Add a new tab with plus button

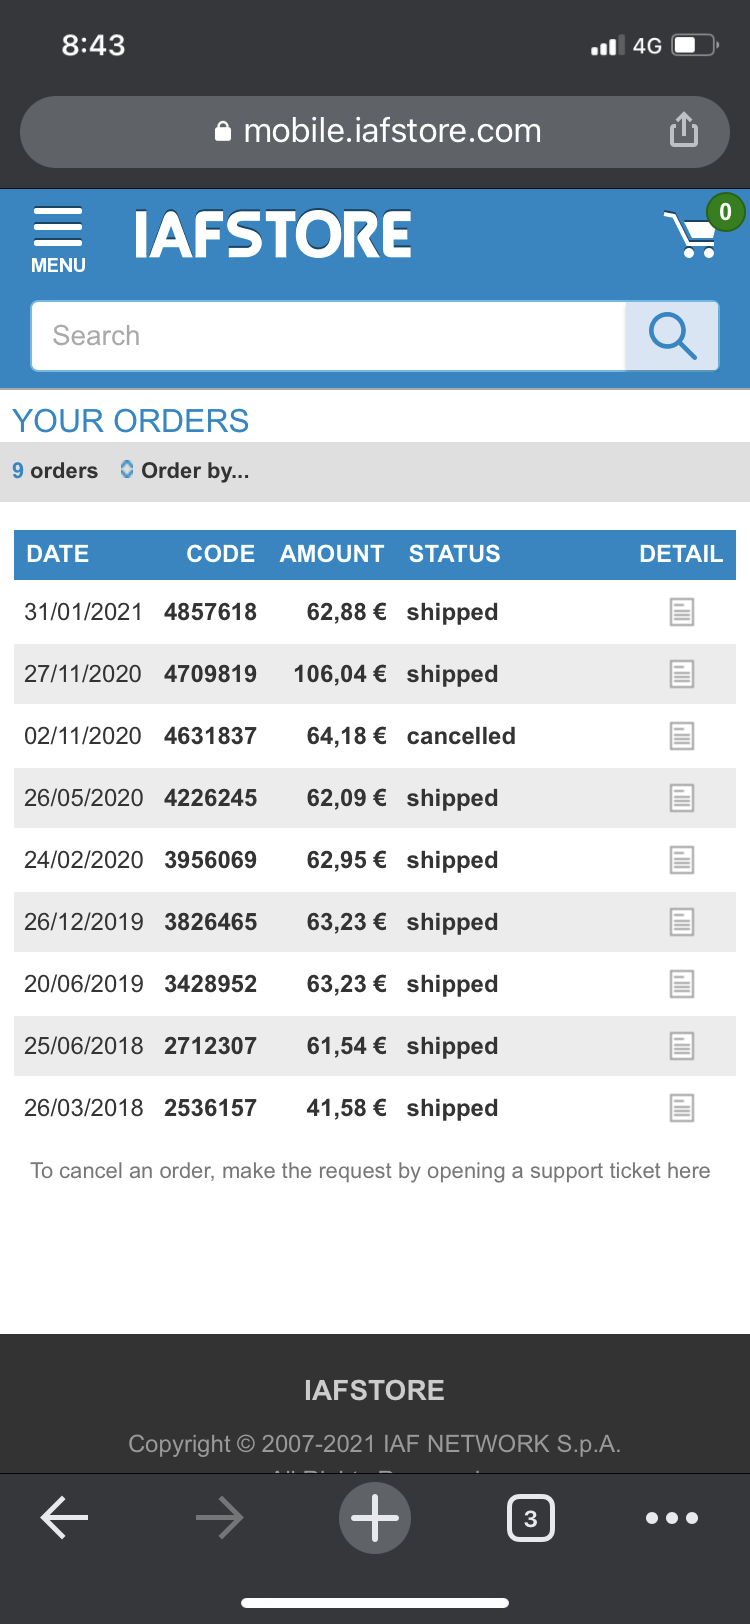click(x=375, y=1518)
